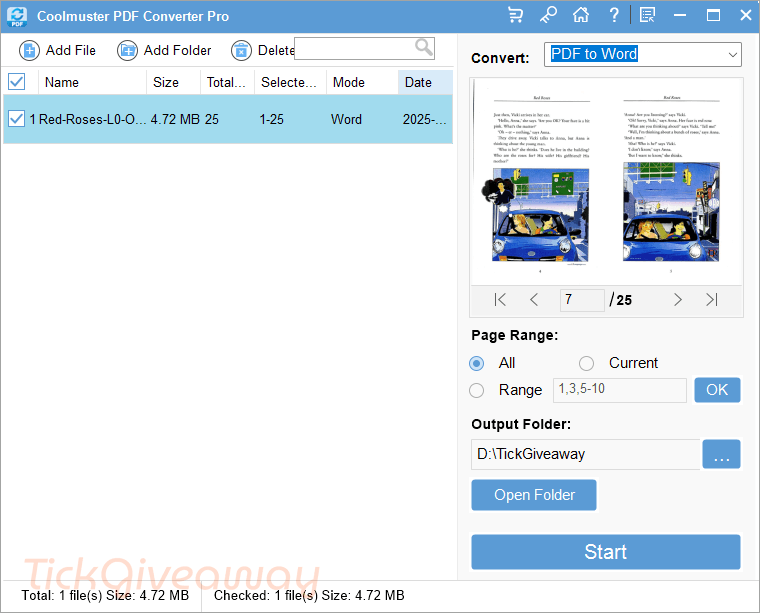Click the Add File label
The height and width of the screenshot is (613, 760).
(71, 50)
